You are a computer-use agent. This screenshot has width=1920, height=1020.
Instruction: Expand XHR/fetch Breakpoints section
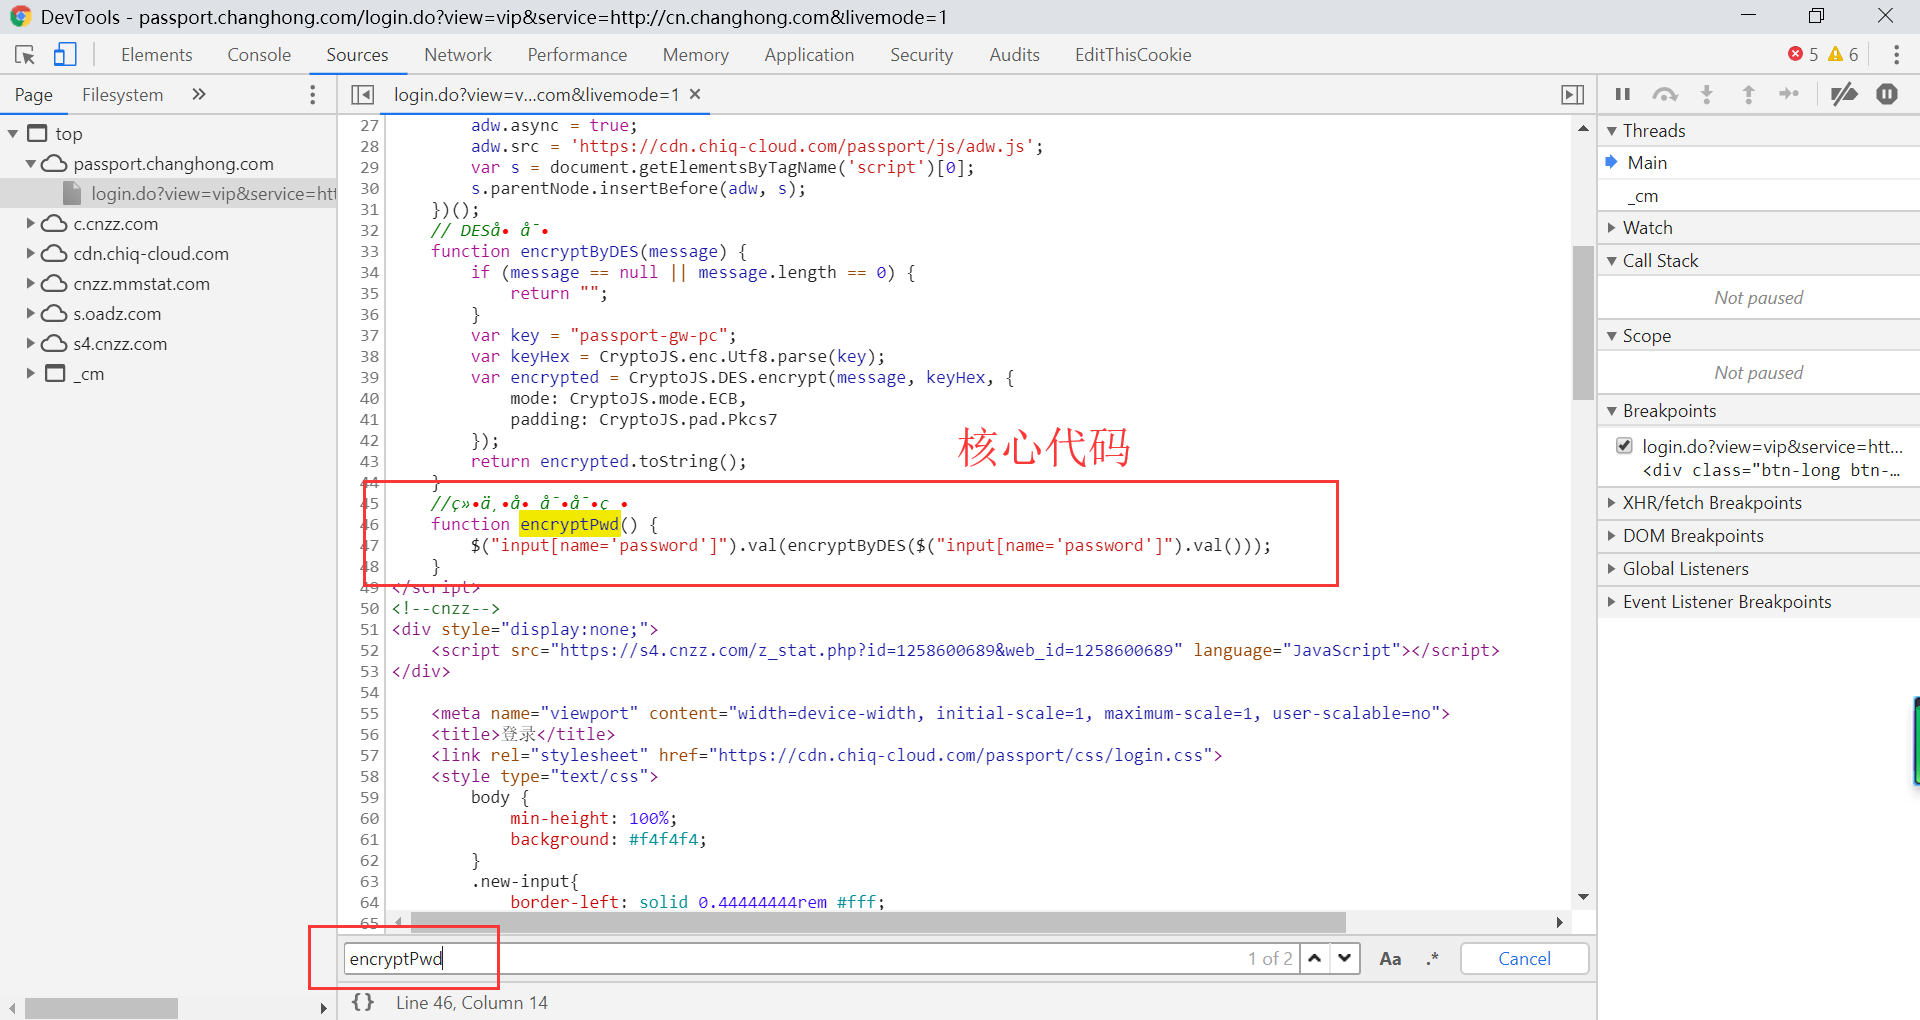coord(1758,503)
